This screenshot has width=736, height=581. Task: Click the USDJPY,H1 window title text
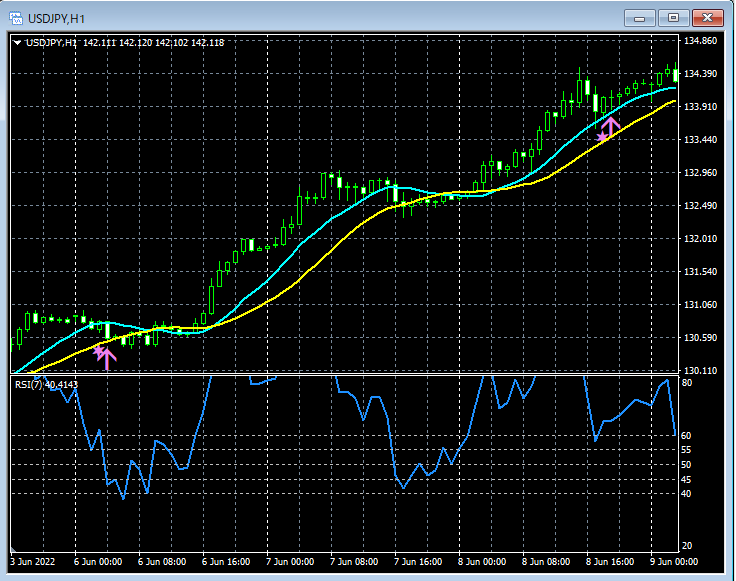(56, 19)
